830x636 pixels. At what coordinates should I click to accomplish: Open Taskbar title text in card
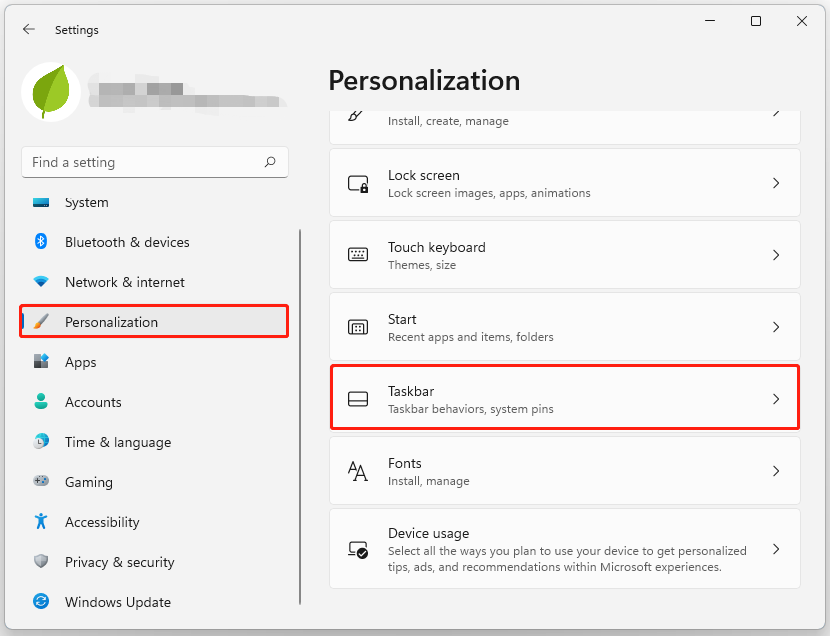tap(411, 391)
